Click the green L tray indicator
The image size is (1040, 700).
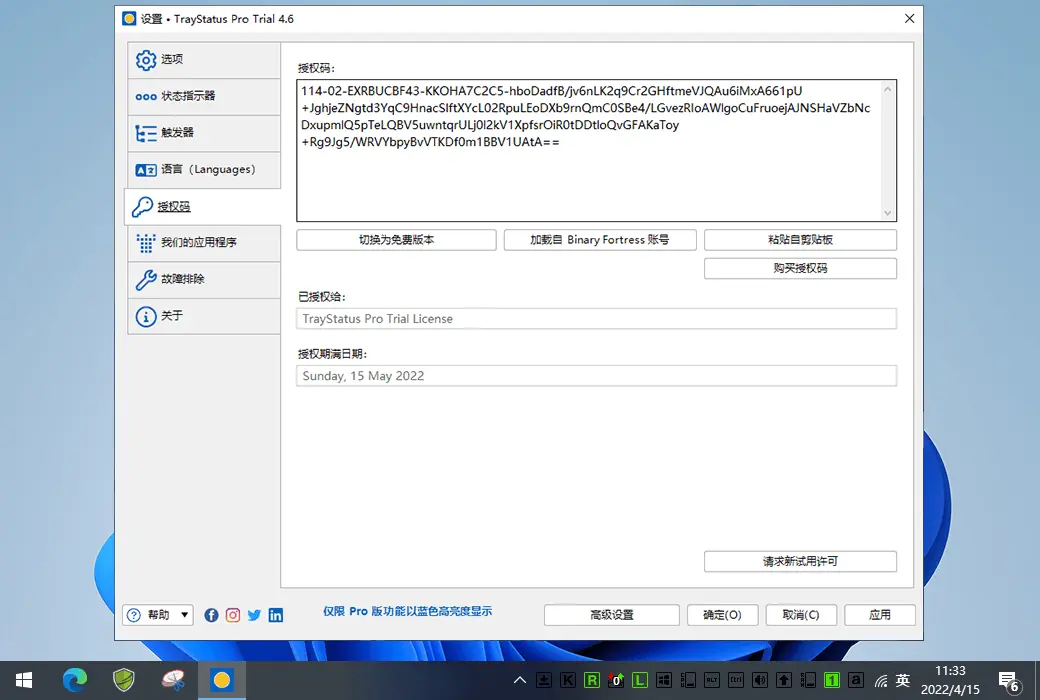640,680
